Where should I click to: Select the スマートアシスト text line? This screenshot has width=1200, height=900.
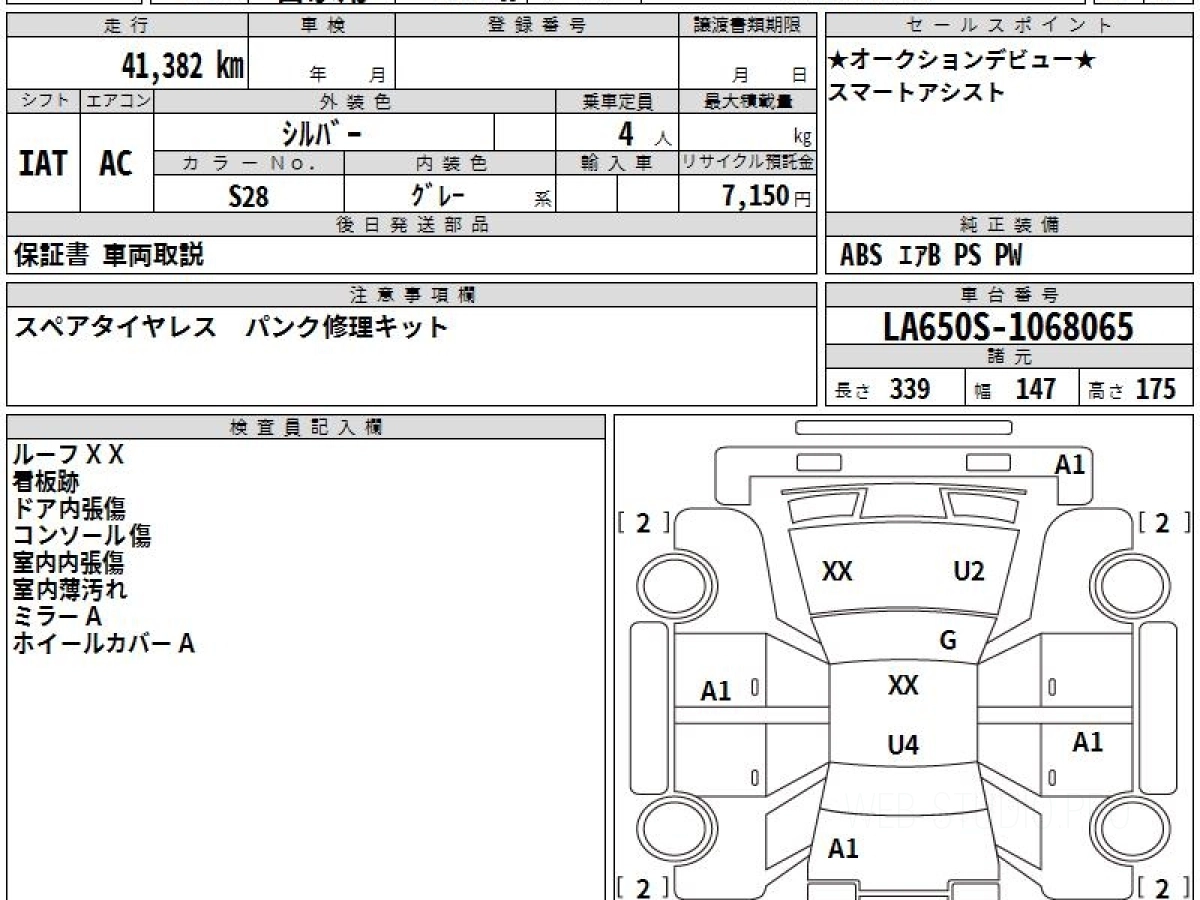pos(916,93)
